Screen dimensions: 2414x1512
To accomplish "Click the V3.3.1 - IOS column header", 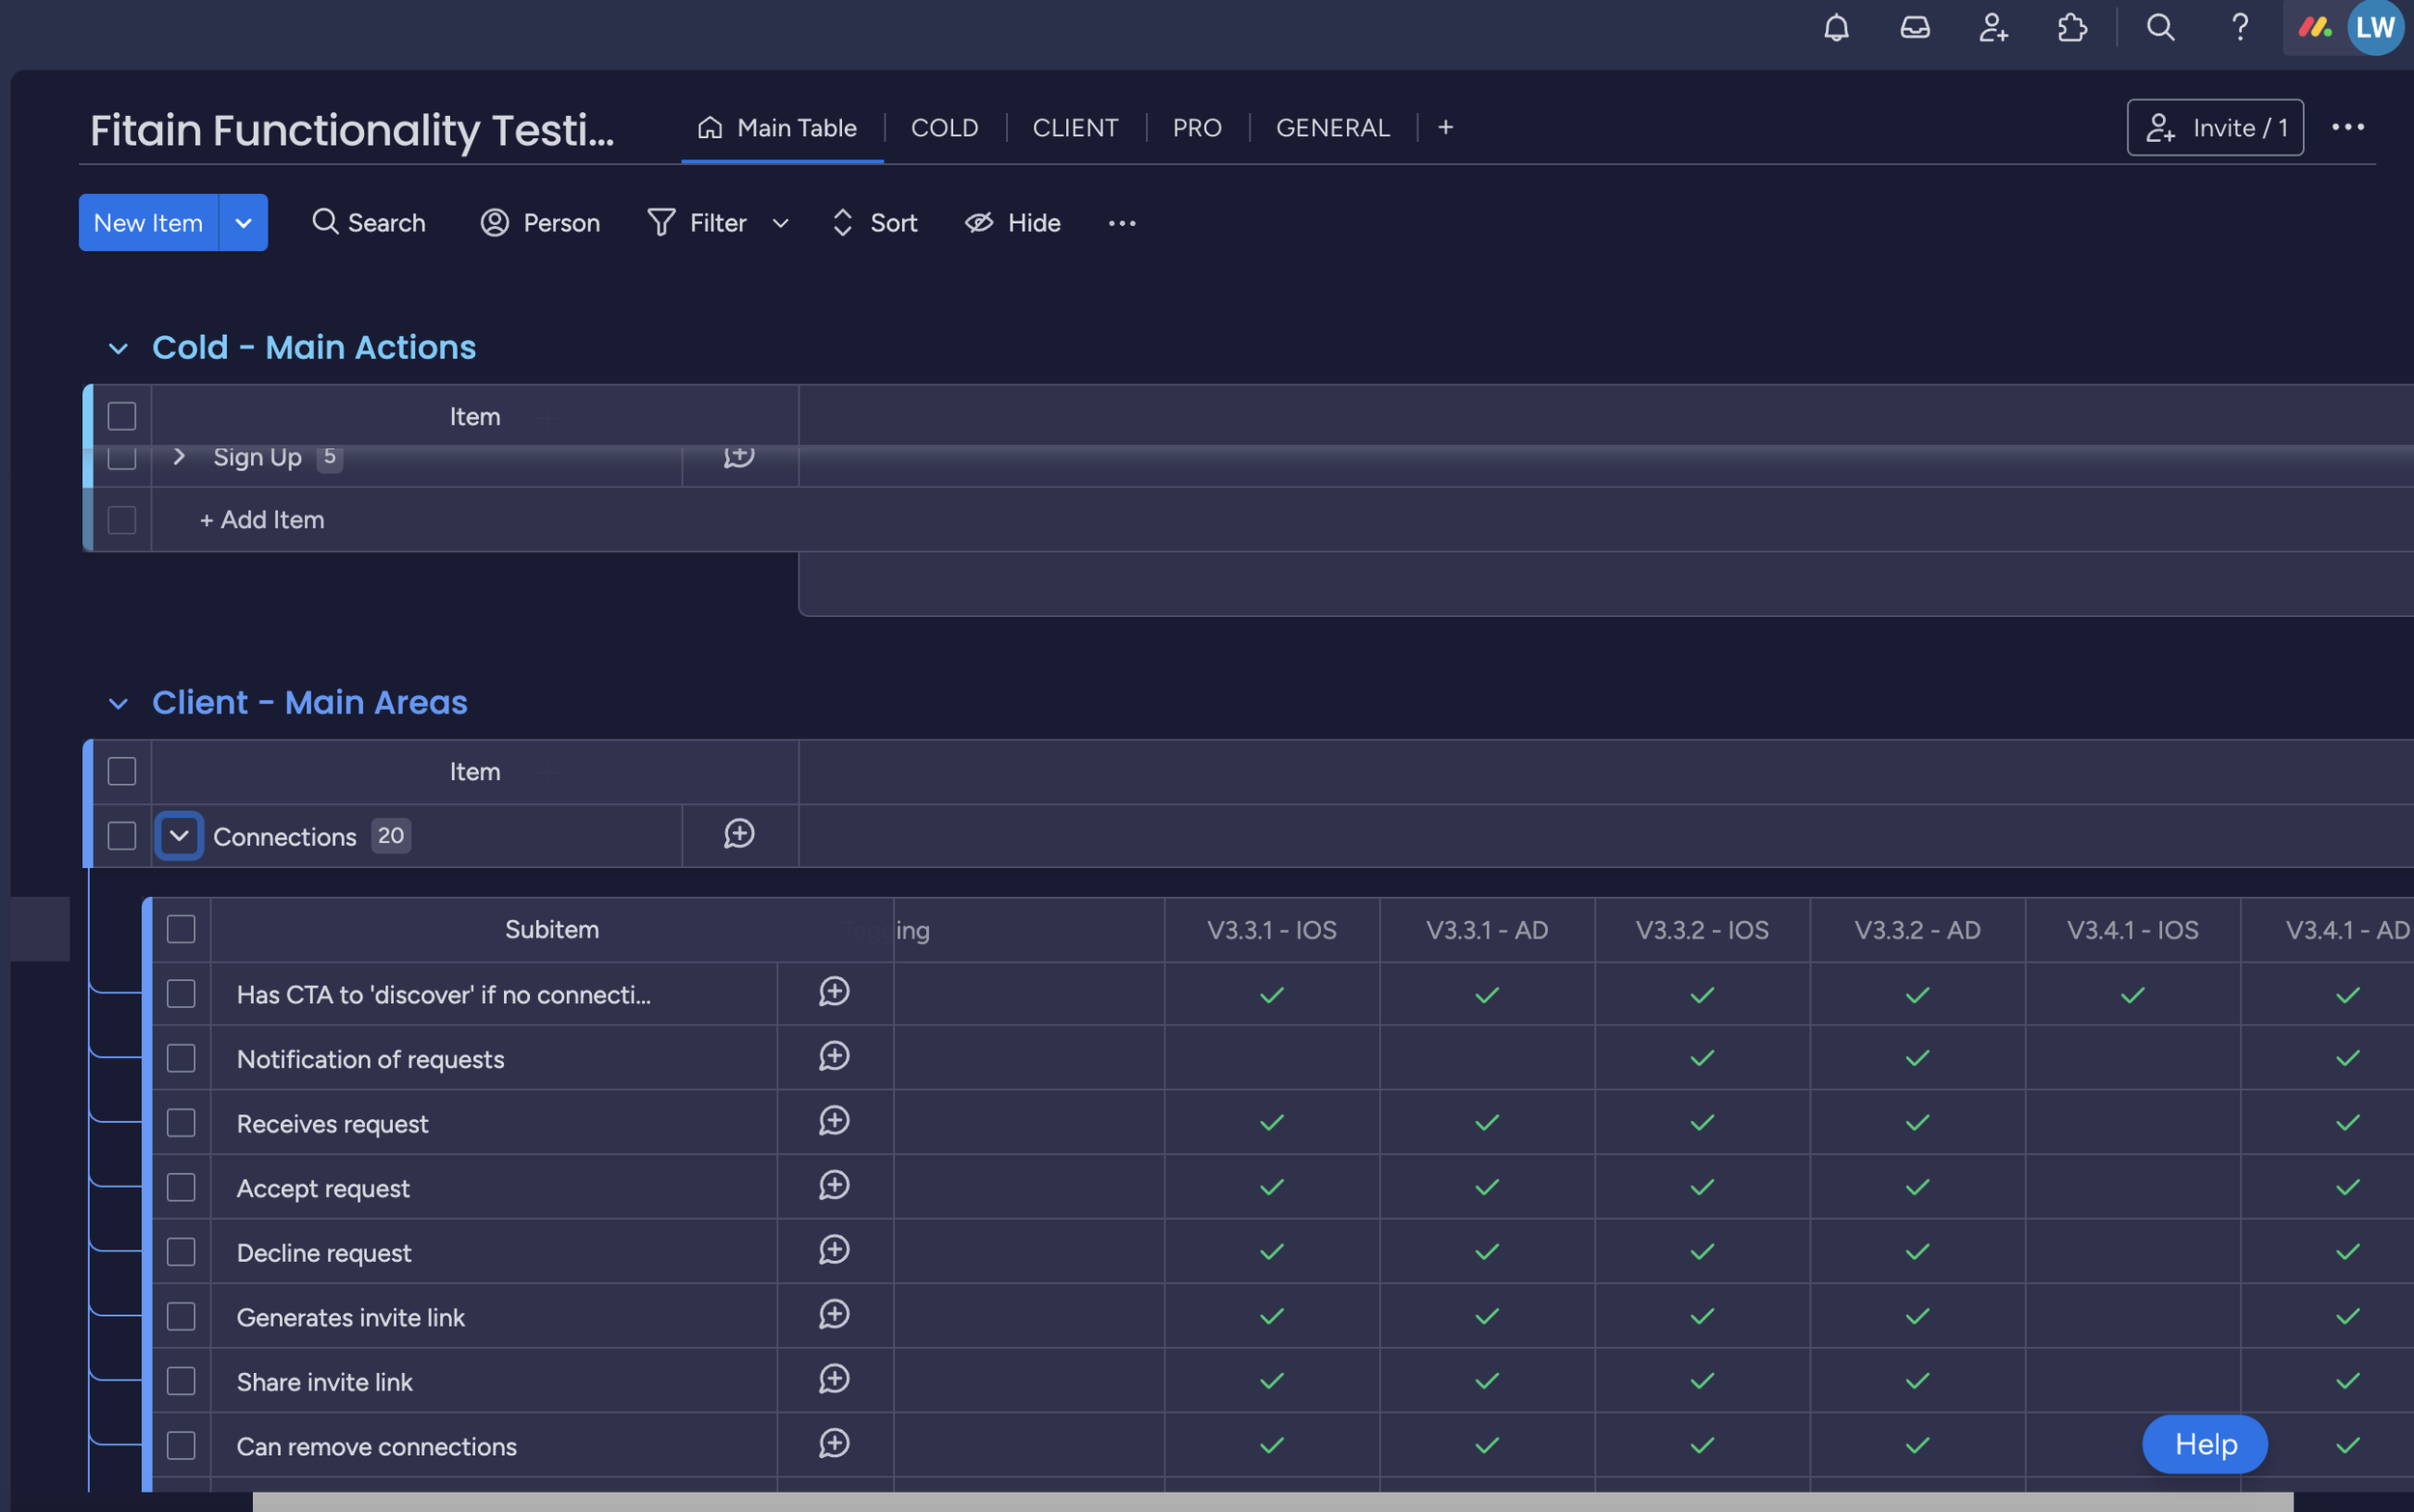I will [x=1271, y=930].
